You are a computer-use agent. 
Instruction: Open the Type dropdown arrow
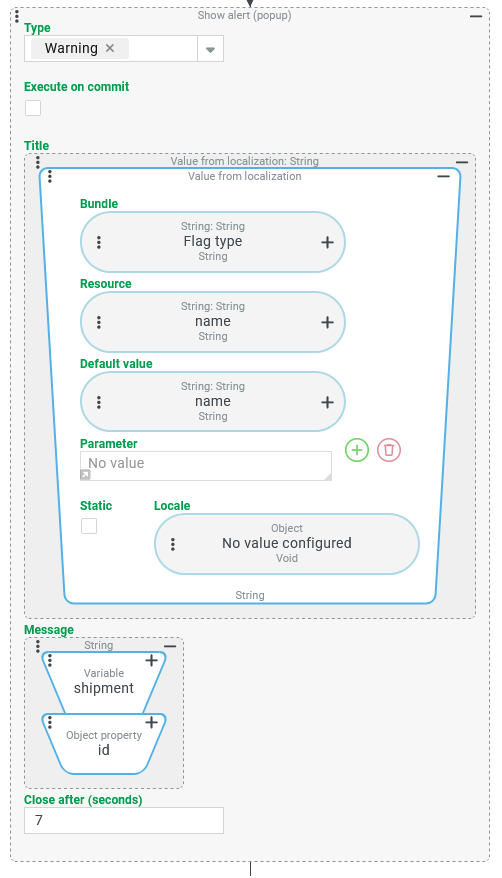tap(210, 49)
